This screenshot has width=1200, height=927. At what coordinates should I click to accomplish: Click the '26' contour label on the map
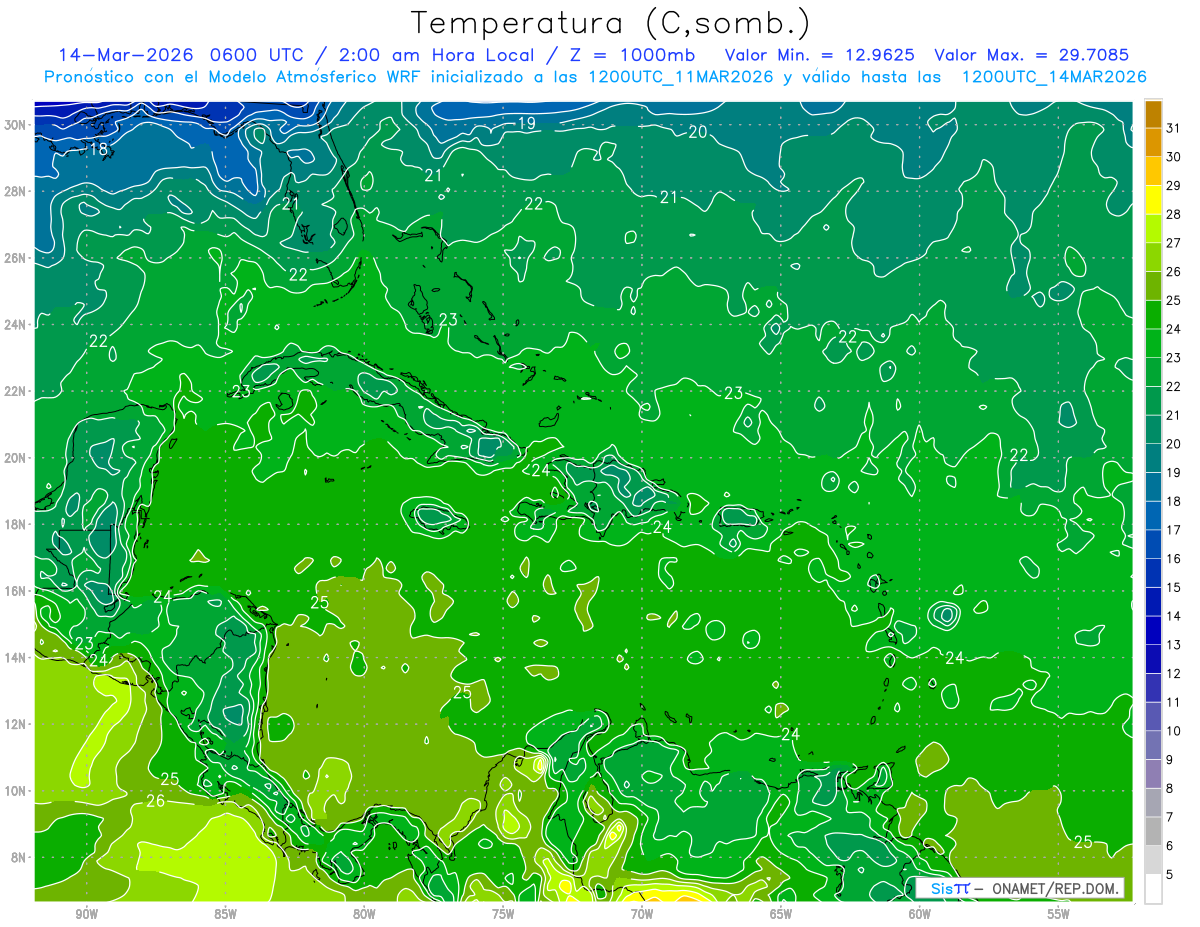(156, 801)
